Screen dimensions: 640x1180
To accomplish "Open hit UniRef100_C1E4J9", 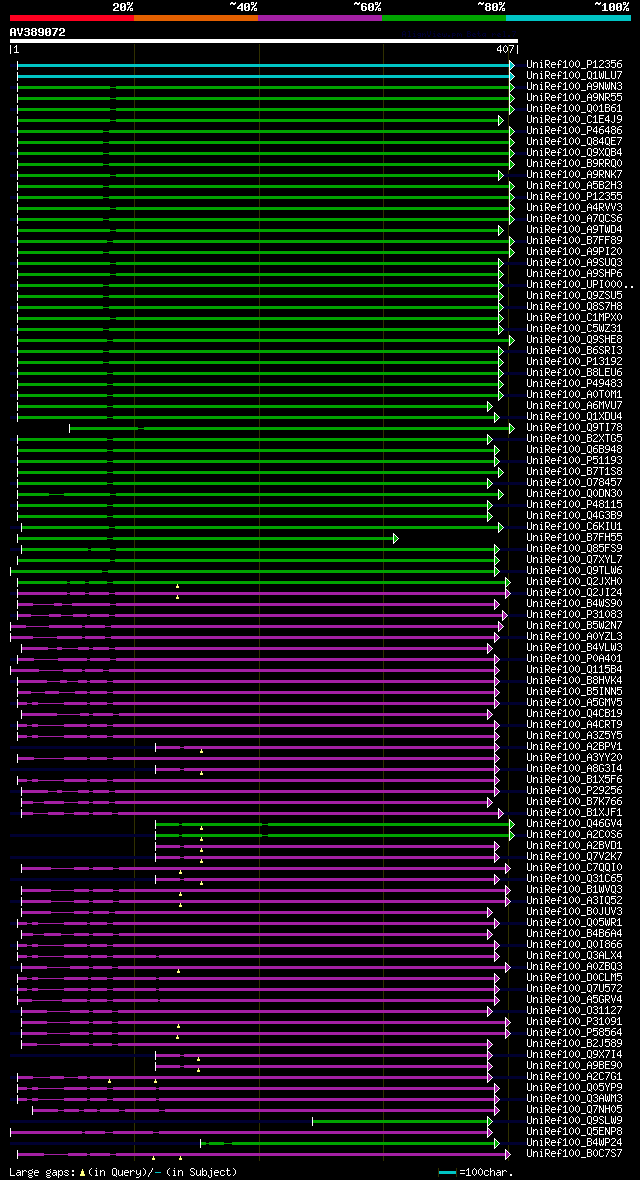I will pyautogui.click(x=574, y=120).
